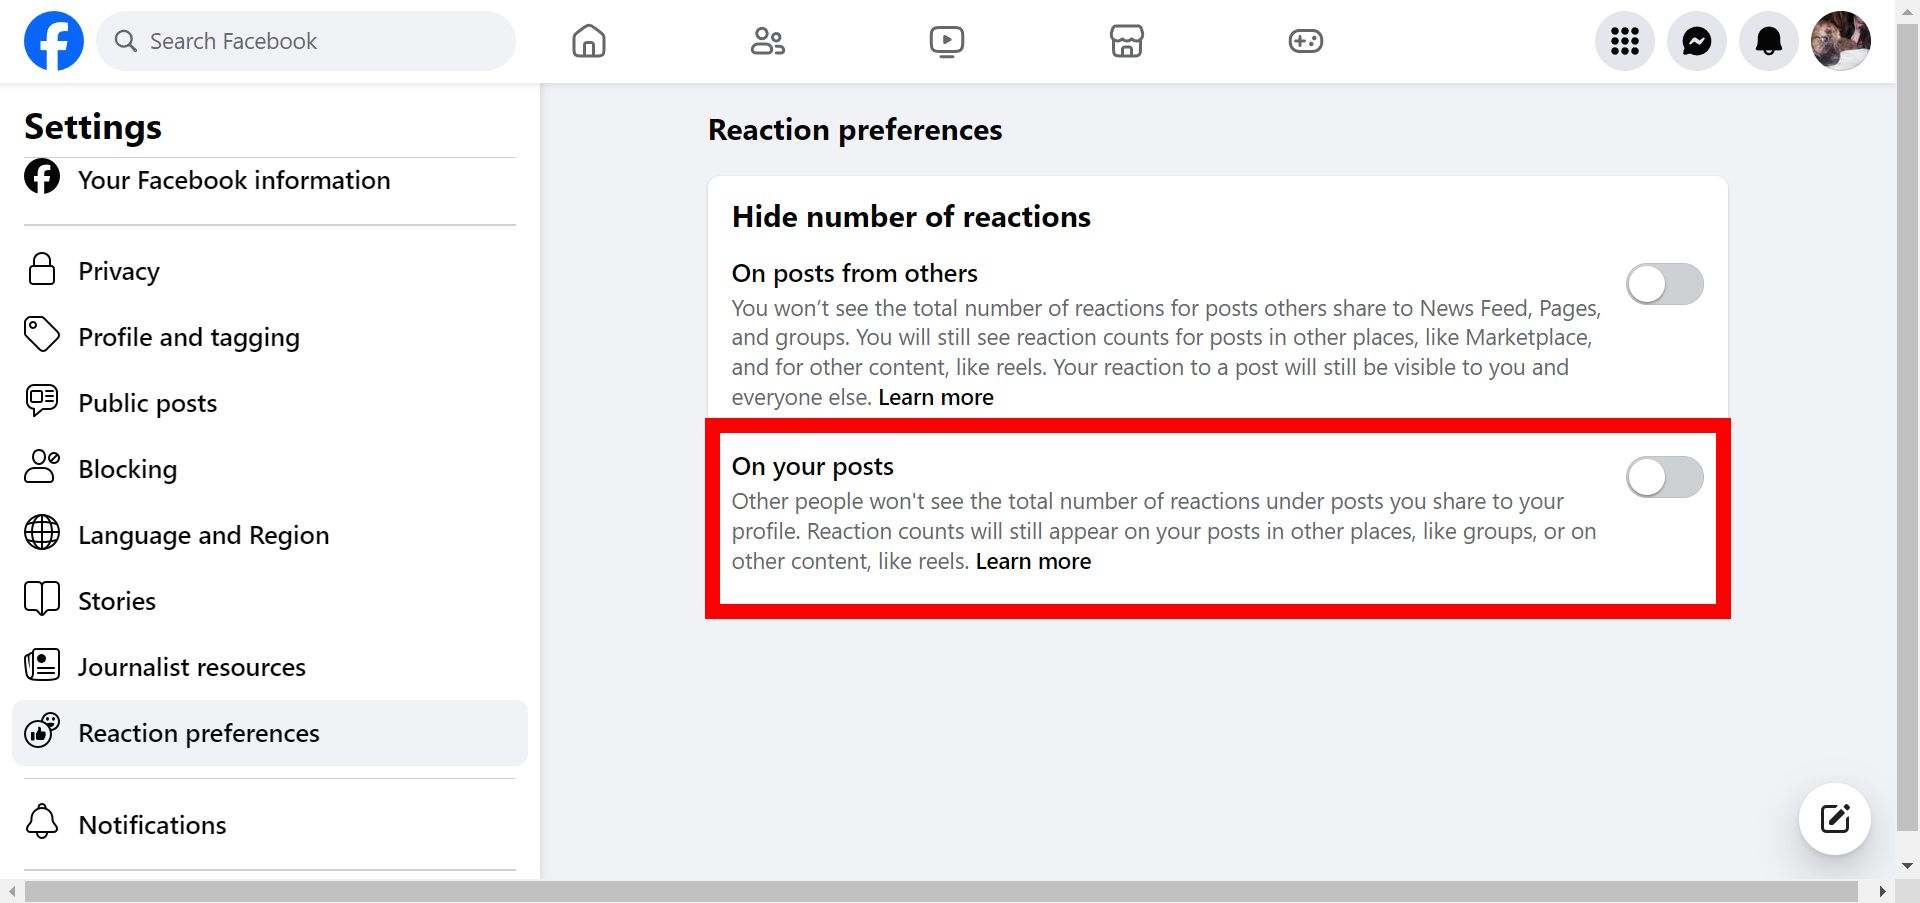Click the create post pencil button

pos(1833,818)
